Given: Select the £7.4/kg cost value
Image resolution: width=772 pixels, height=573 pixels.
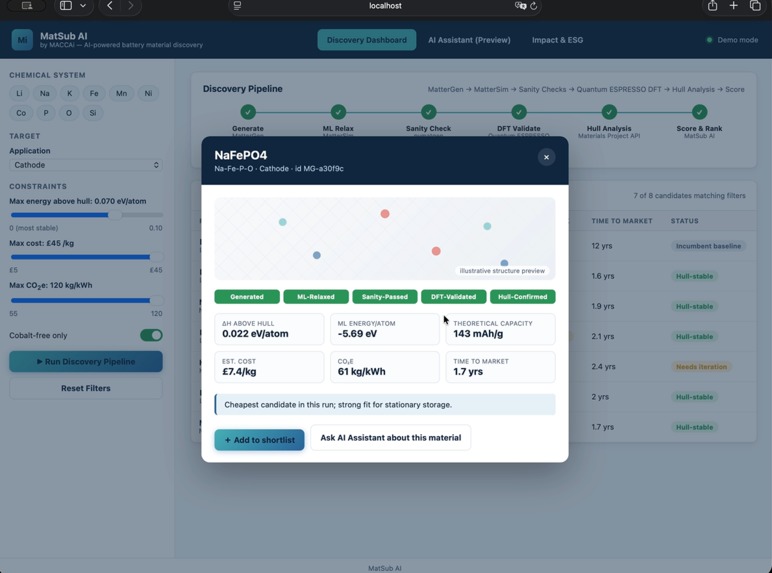Looking at the screenshot, I should coord(239,372).
